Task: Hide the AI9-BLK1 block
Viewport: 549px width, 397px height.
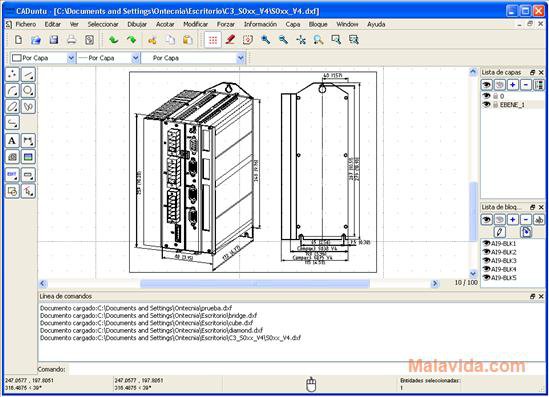Action: 486,243
